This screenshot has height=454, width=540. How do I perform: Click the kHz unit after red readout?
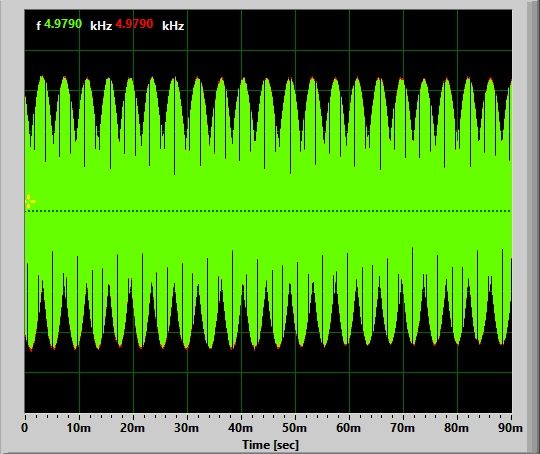click(x=173, y=26)
